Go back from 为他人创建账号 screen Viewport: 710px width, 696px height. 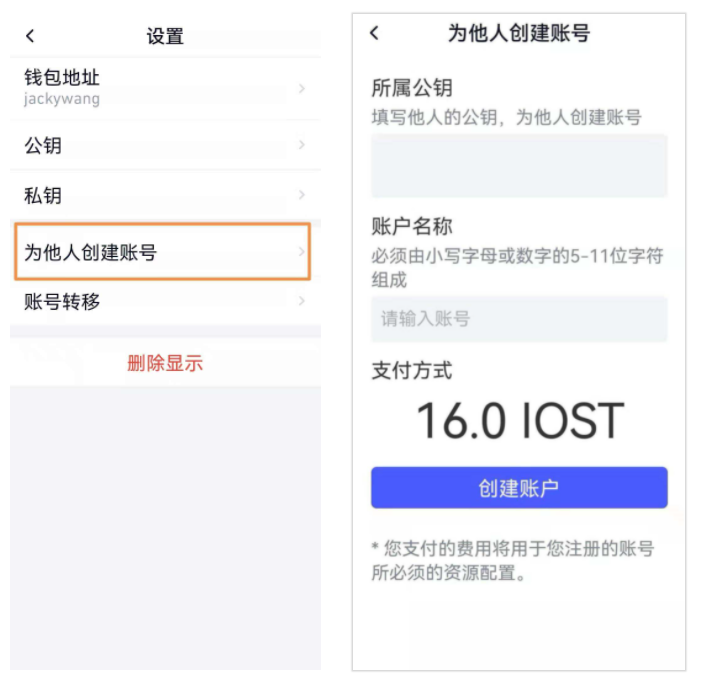coord(374,33)
